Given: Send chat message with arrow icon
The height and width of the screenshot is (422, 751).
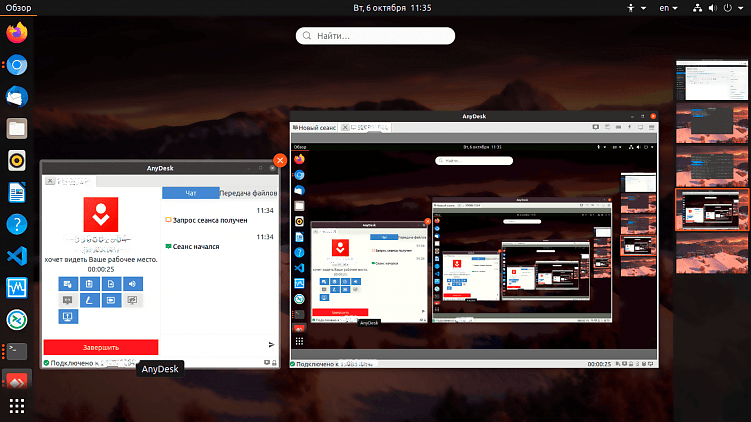Looking at the screenshot, I should click(x=271, y=344).
